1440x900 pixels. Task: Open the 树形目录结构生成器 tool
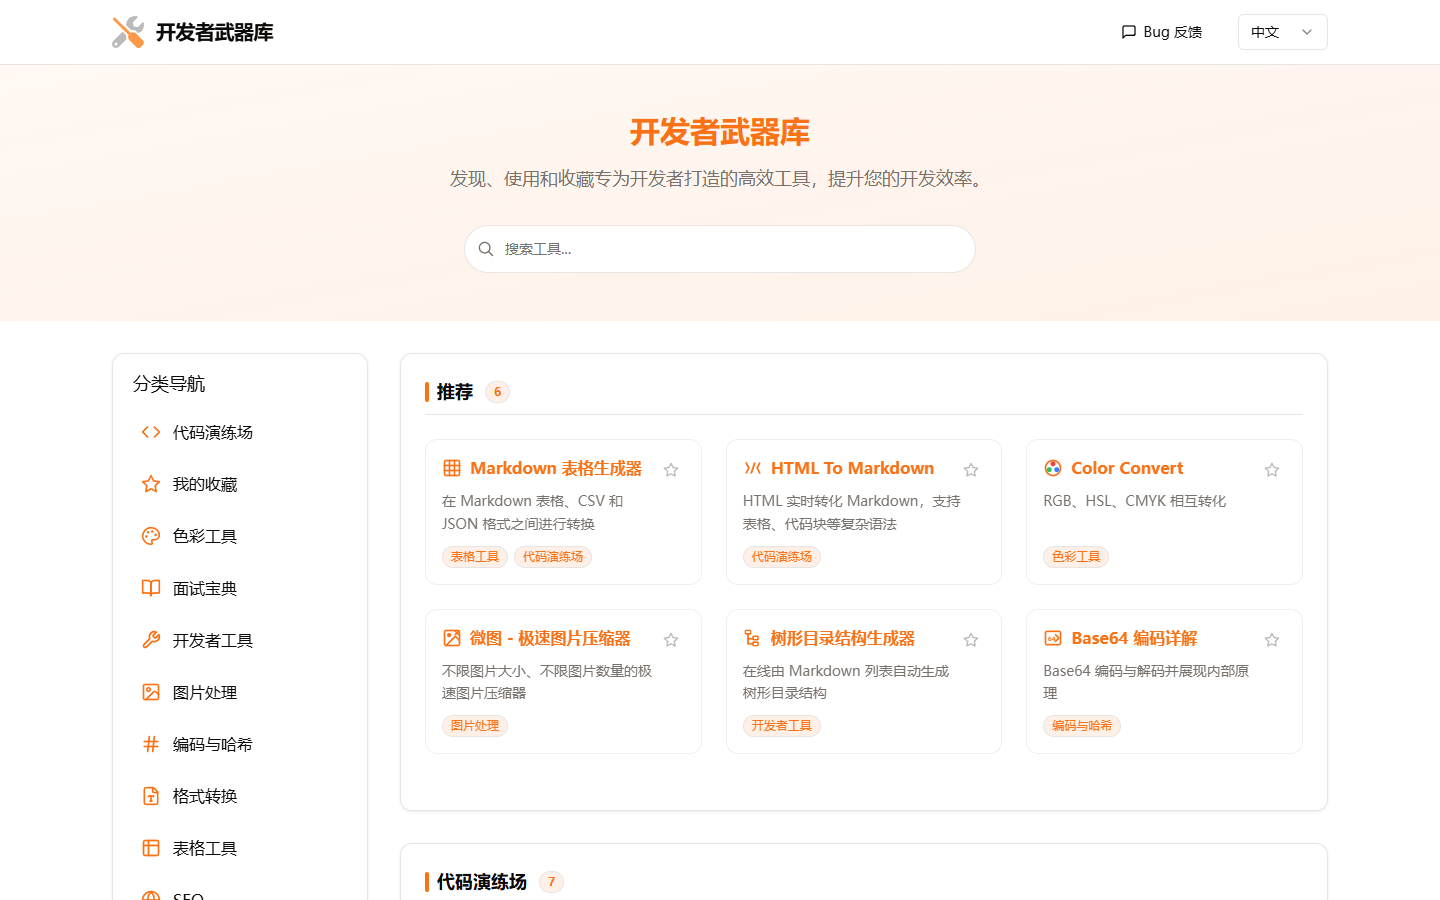click(x=843, y=638)
